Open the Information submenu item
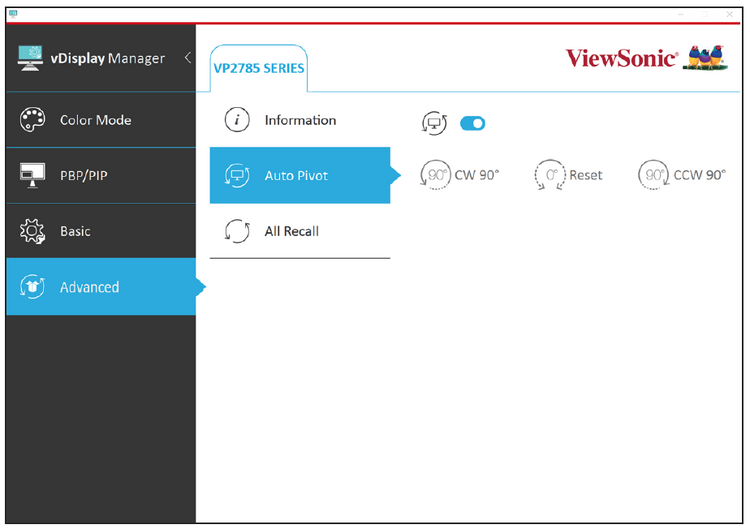This screenshot has height=529, width=750. tap(300, 120)
